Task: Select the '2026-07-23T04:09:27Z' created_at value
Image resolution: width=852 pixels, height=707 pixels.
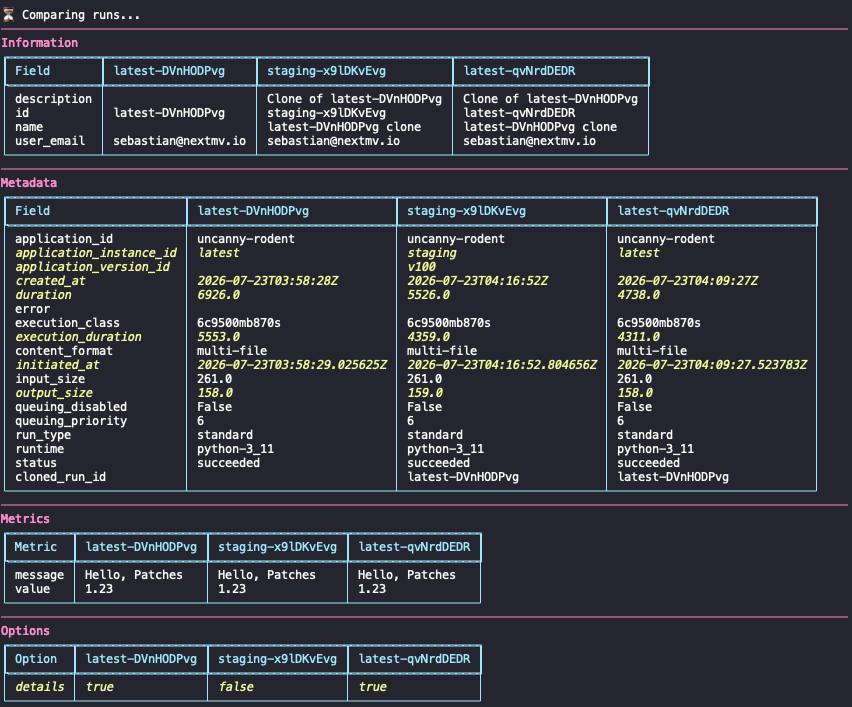Action: point(687,281)
